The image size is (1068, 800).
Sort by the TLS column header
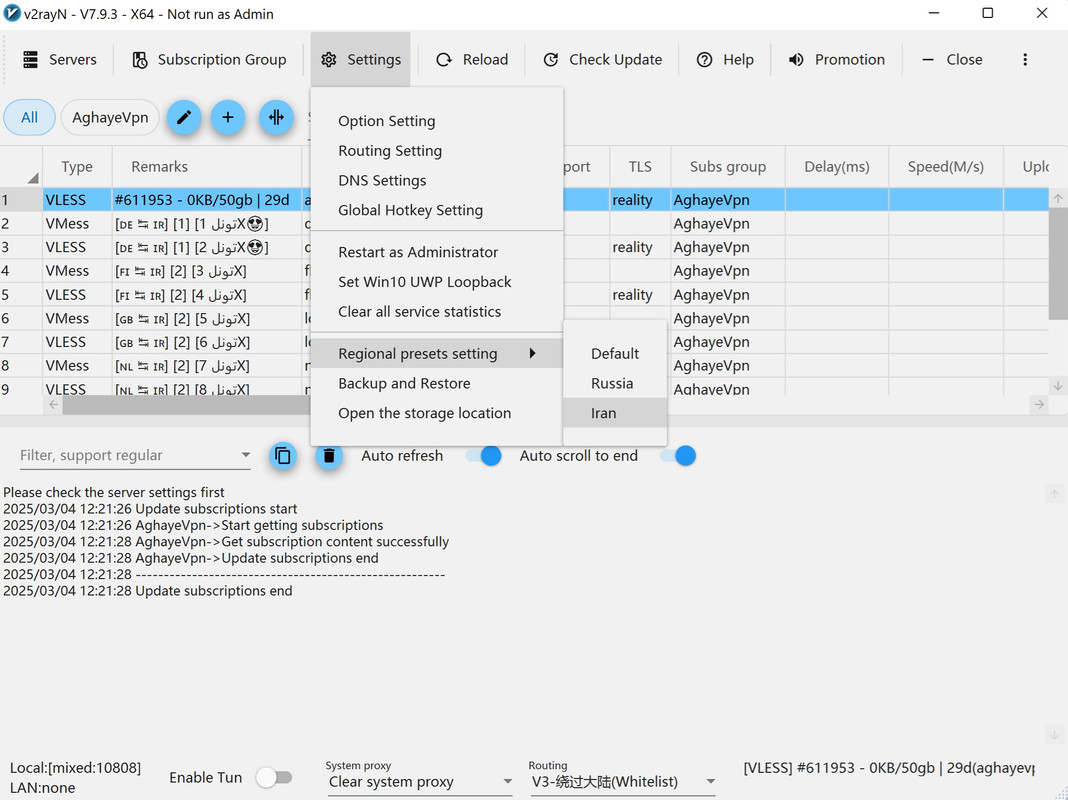[x=640, y=167]
